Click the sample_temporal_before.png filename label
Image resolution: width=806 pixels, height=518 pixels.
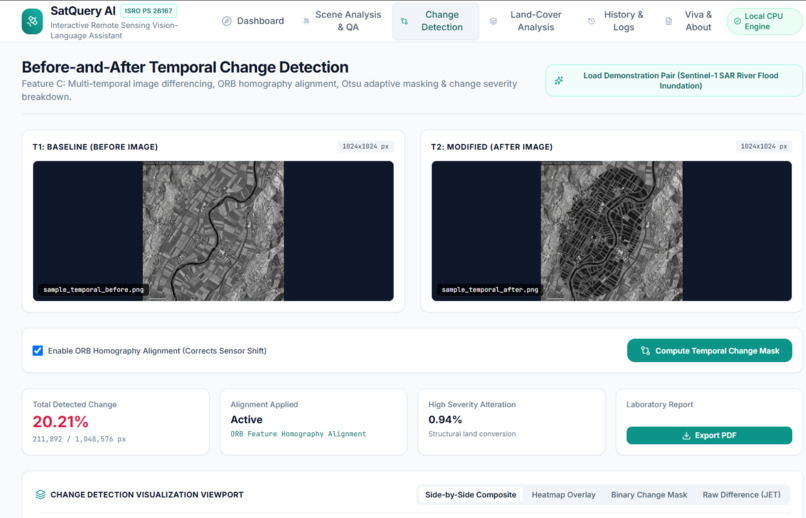[x=94, y=290]
